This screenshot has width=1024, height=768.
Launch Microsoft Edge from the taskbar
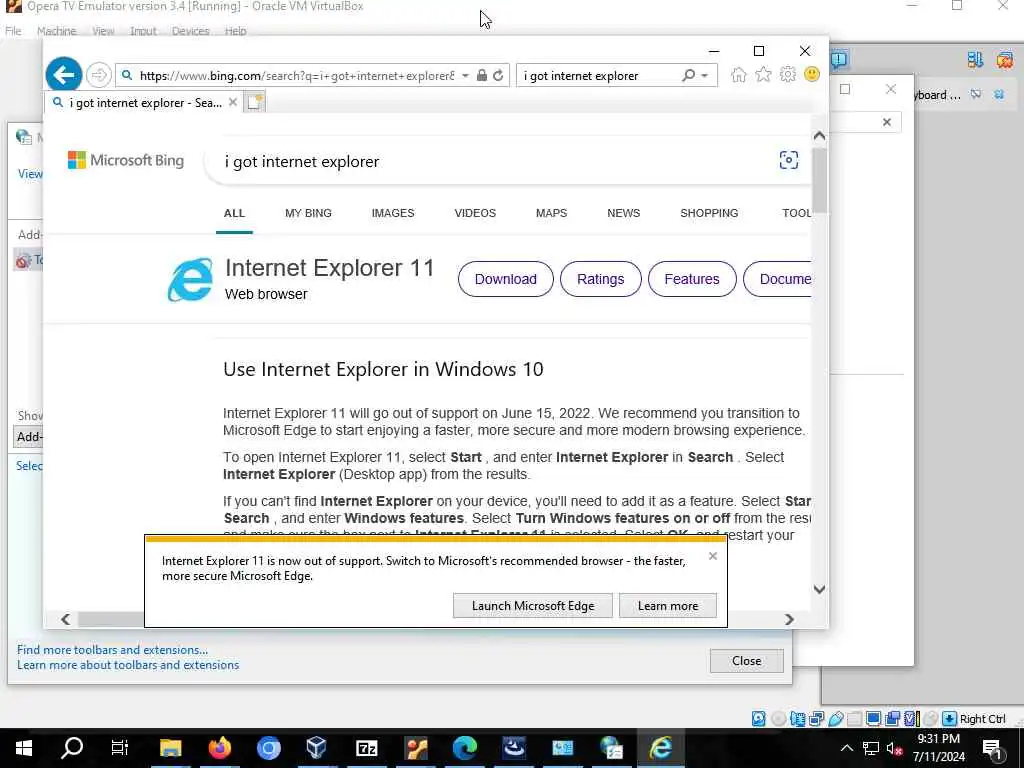(465, 748)
